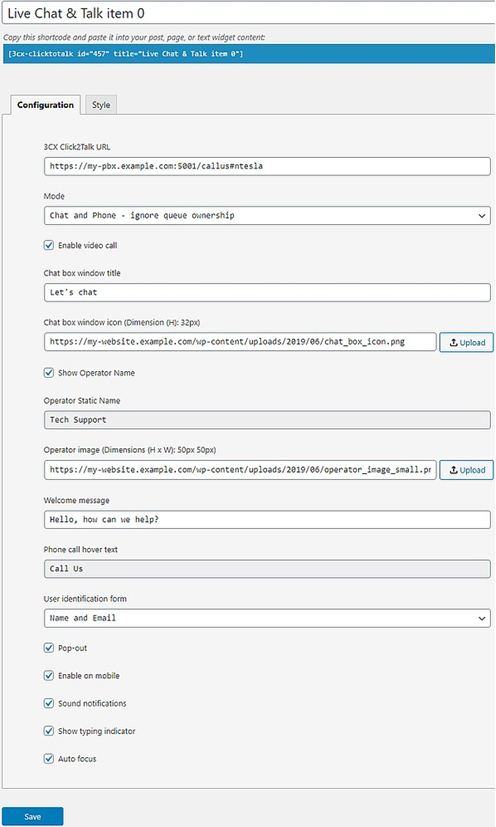Screen dimensions: 496x827
Task: Select the shortcode text bar
Action: pos(249,54)
